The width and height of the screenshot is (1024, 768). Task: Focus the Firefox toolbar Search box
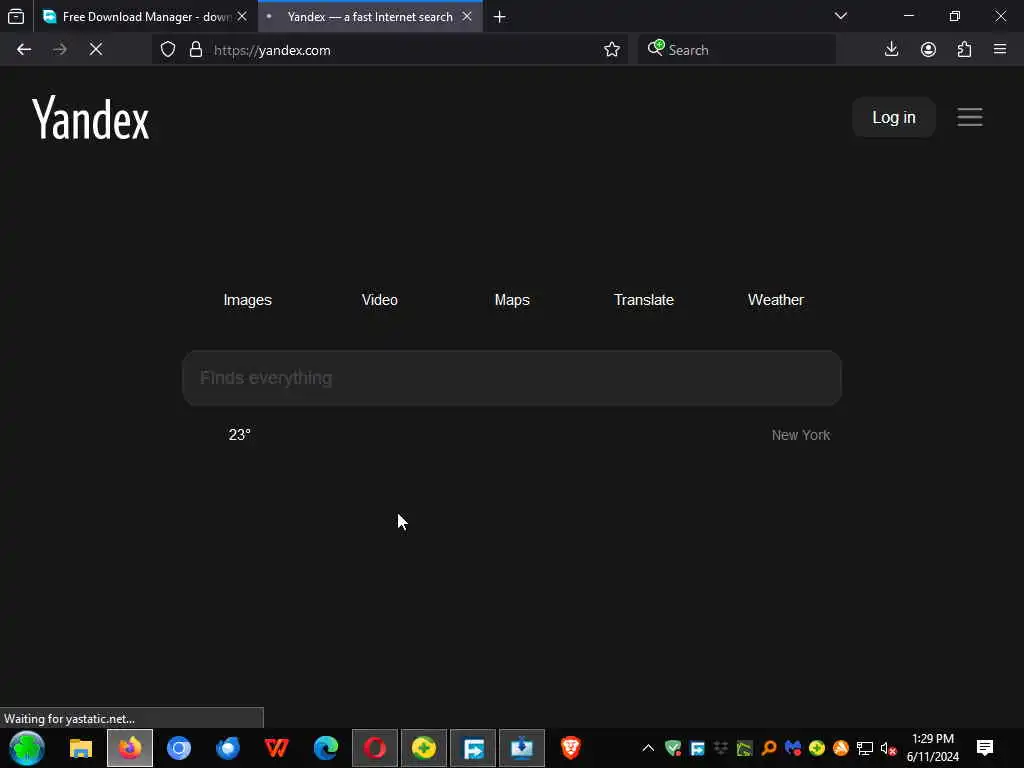[x=737, y=50]
